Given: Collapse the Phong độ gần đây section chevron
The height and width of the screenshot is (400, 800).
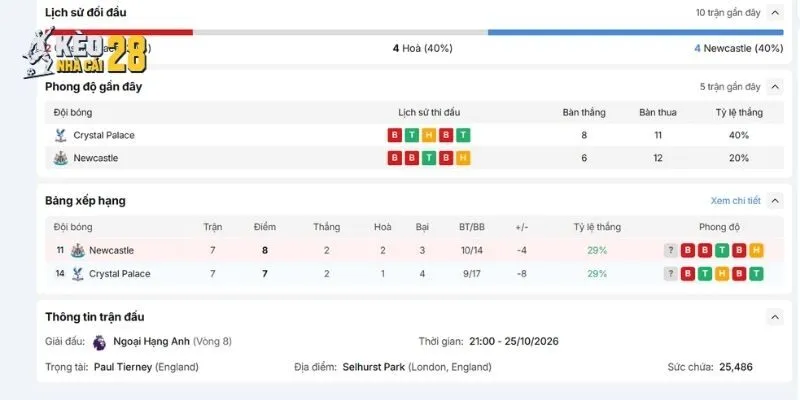Looking at the screenshot, I should [x=774, y=87].
